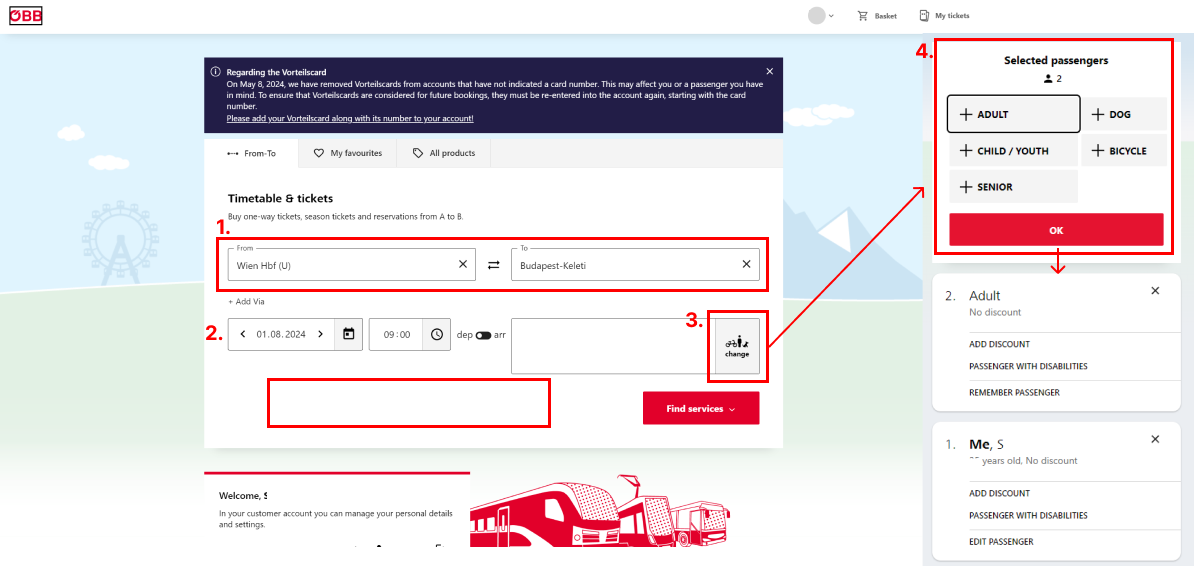Viewport: 1194px width, 566px height.
Task: Swap From and To stations
Action: pos(493,264)
